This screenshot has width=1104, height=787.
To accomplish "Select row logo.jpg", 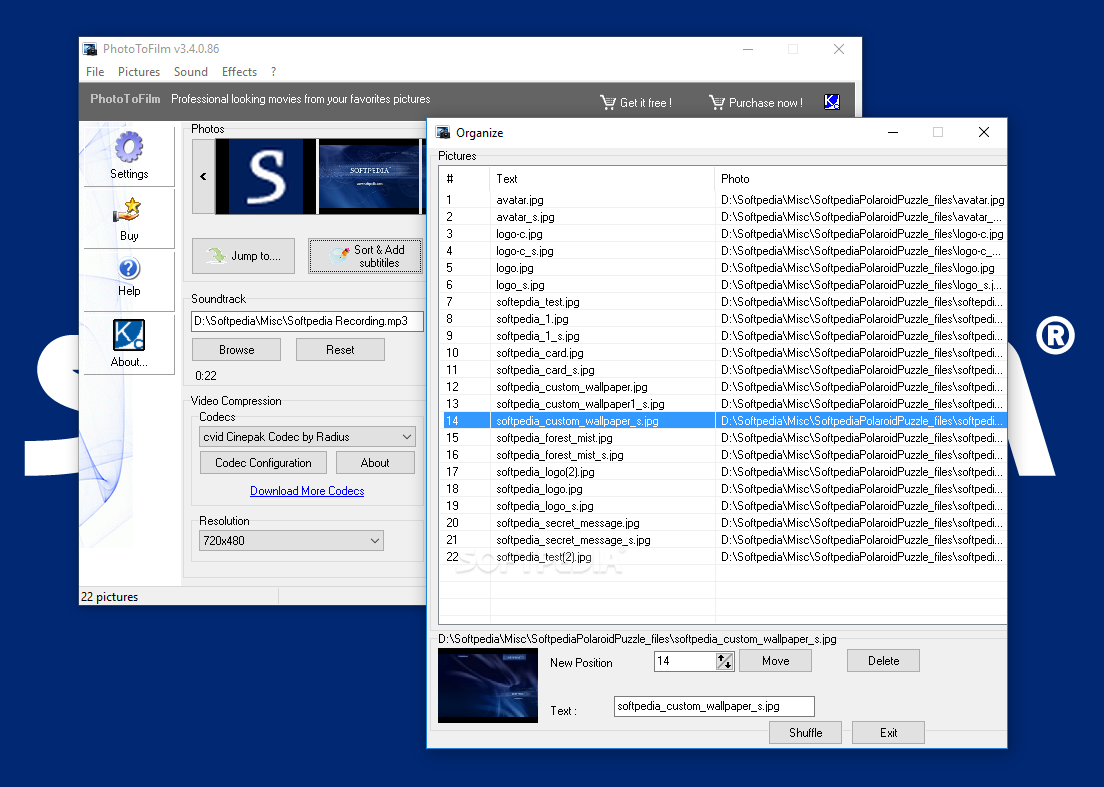I will (x=722, y=267).
